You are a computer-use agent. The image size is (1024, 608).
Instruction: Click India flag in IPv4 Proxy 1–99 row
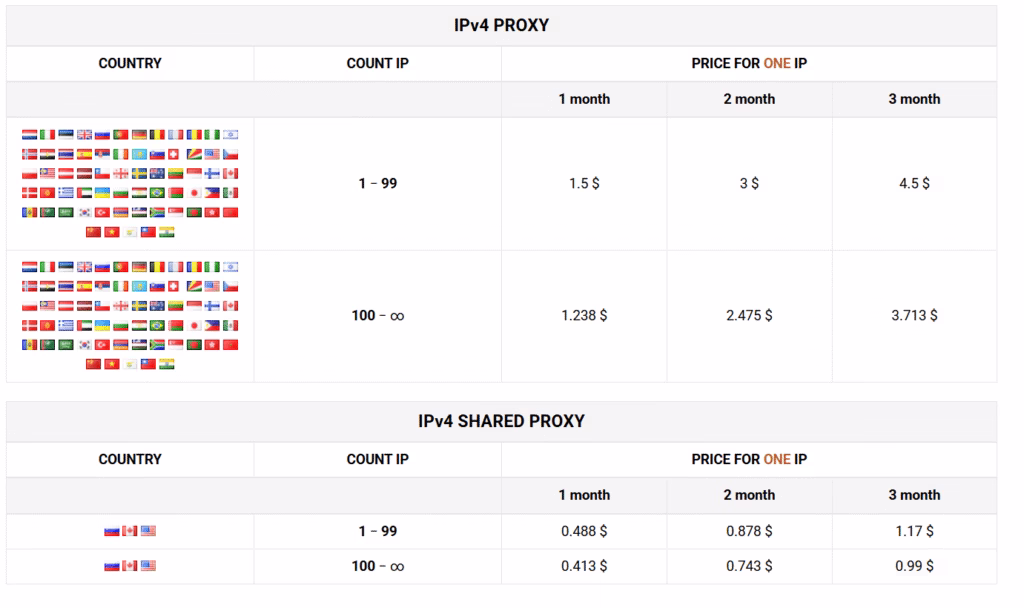pyautogui.click(x=167, y=232)
